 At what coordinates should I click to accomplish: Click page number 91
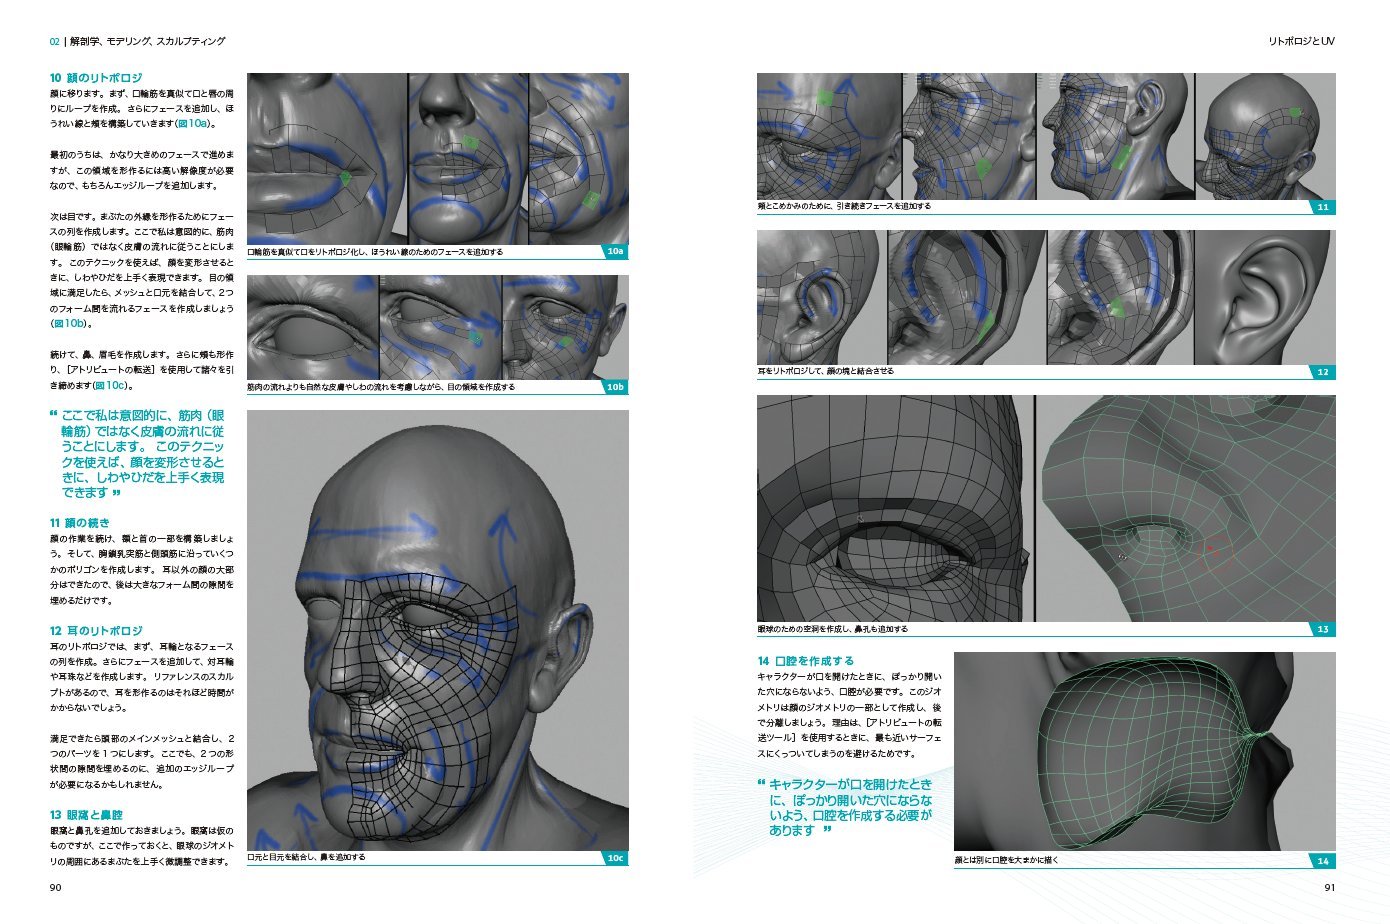[x=1329, y=886]
